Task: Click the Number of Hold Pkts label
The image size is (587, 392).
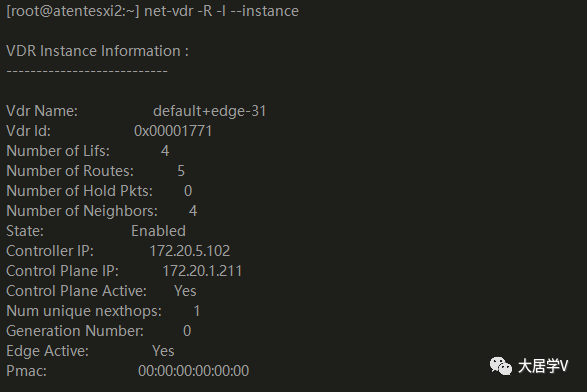Action: click(x=79, y=191)
